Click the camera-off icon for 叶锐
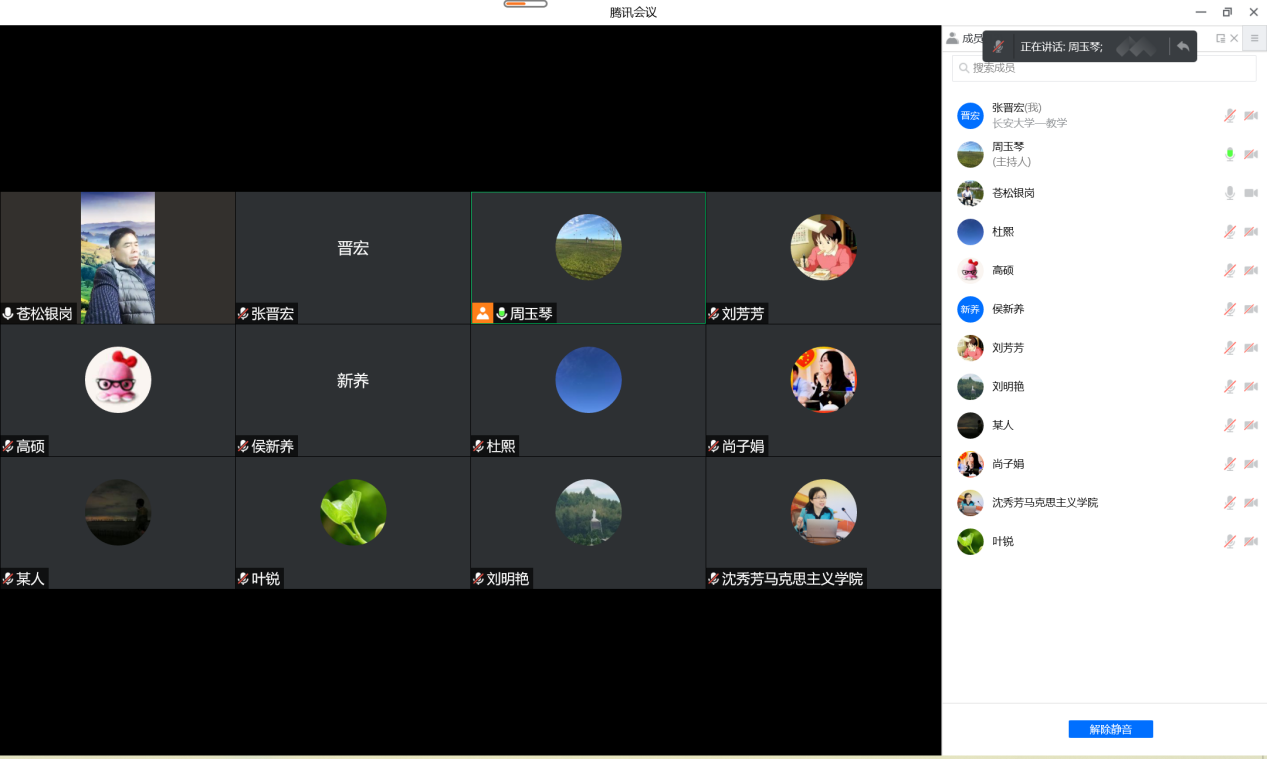 1250,541
